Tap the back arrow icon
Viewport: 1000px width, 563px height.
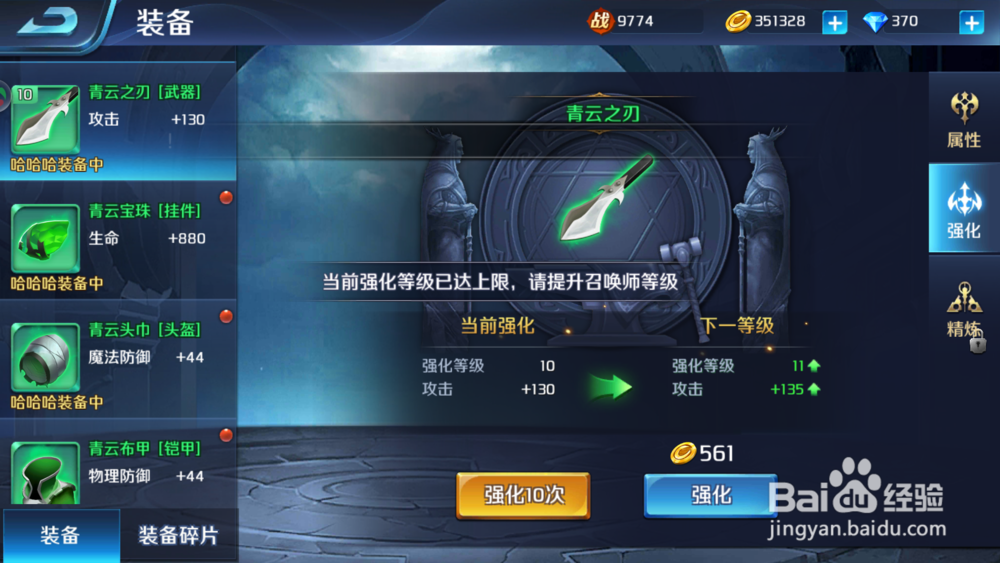tap(48, 20)
